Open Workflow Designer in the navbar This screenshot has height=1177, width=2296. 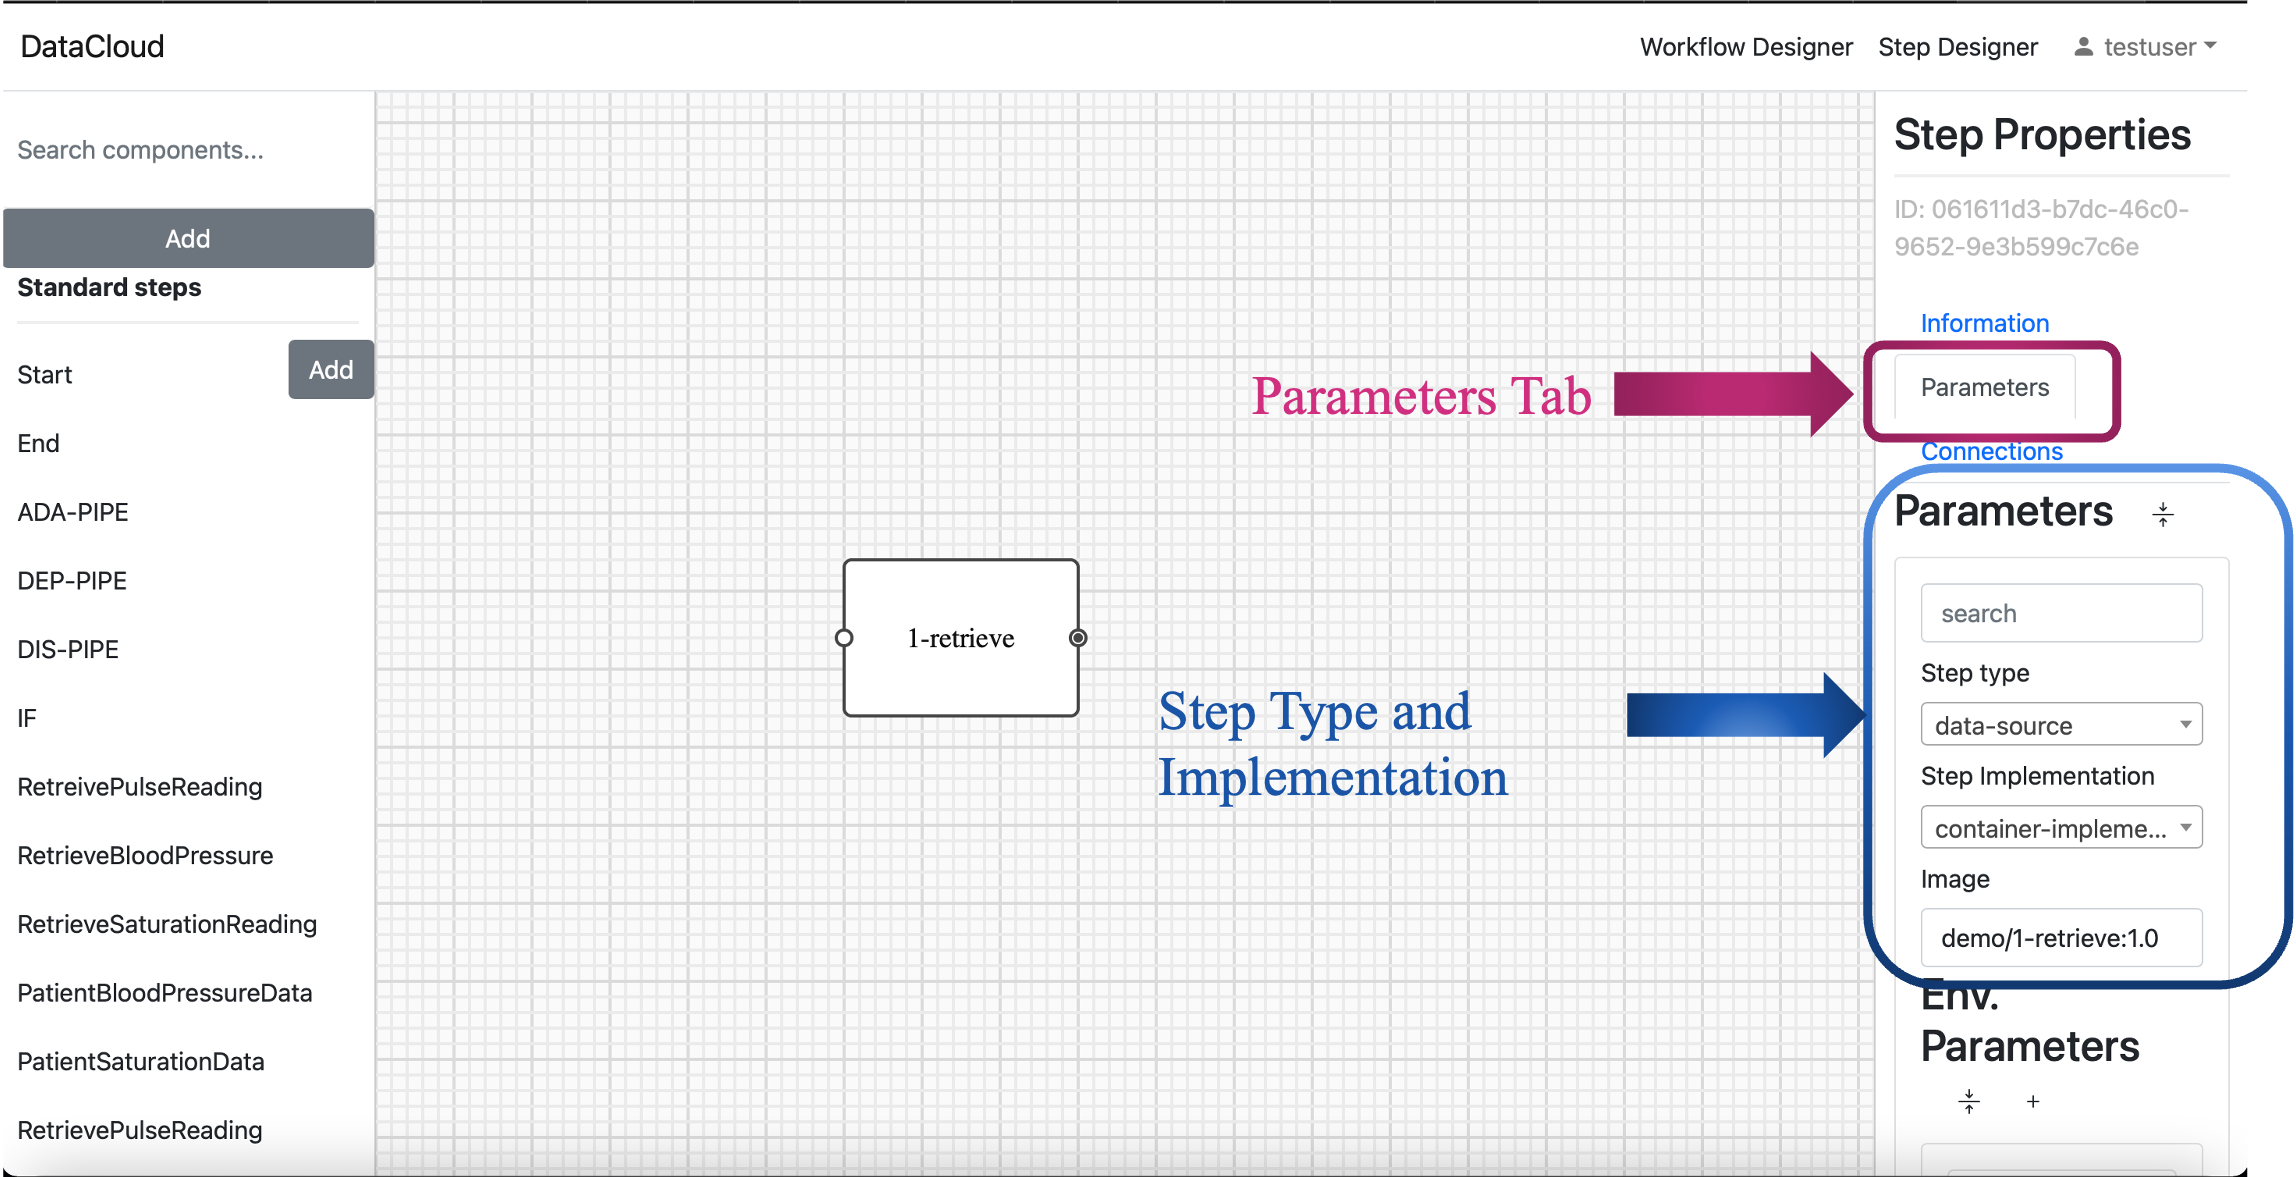click(1746, 47)
